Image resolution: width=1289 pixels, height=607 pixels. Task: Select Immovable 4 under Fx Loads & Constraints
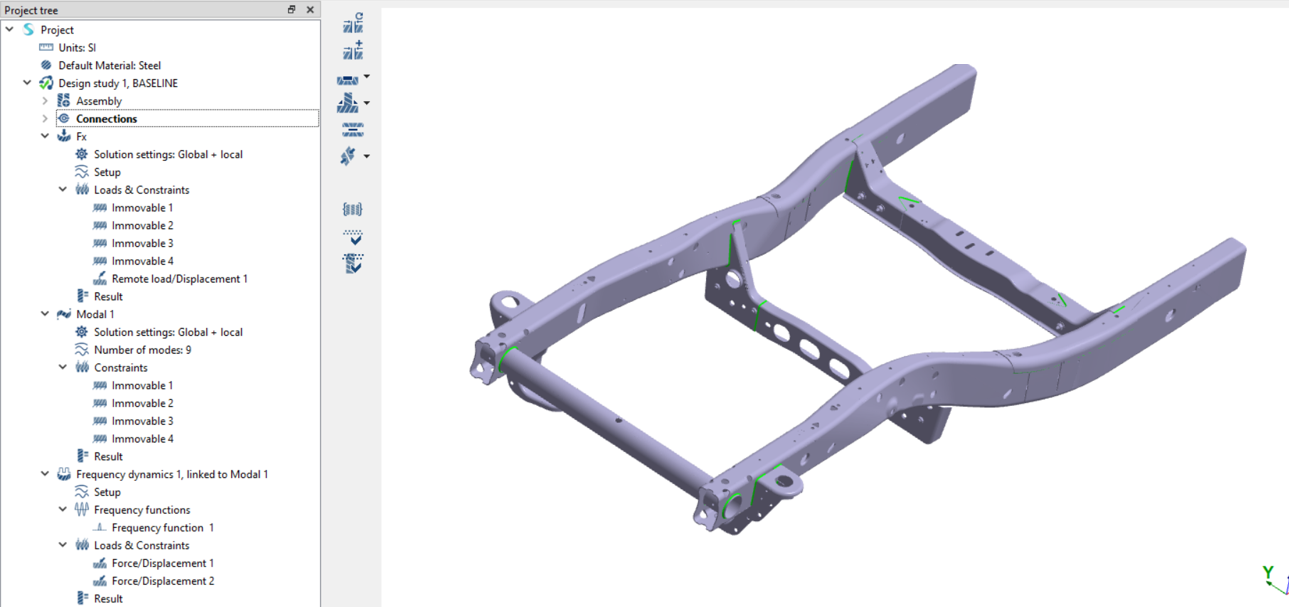[x=142, y=261]
